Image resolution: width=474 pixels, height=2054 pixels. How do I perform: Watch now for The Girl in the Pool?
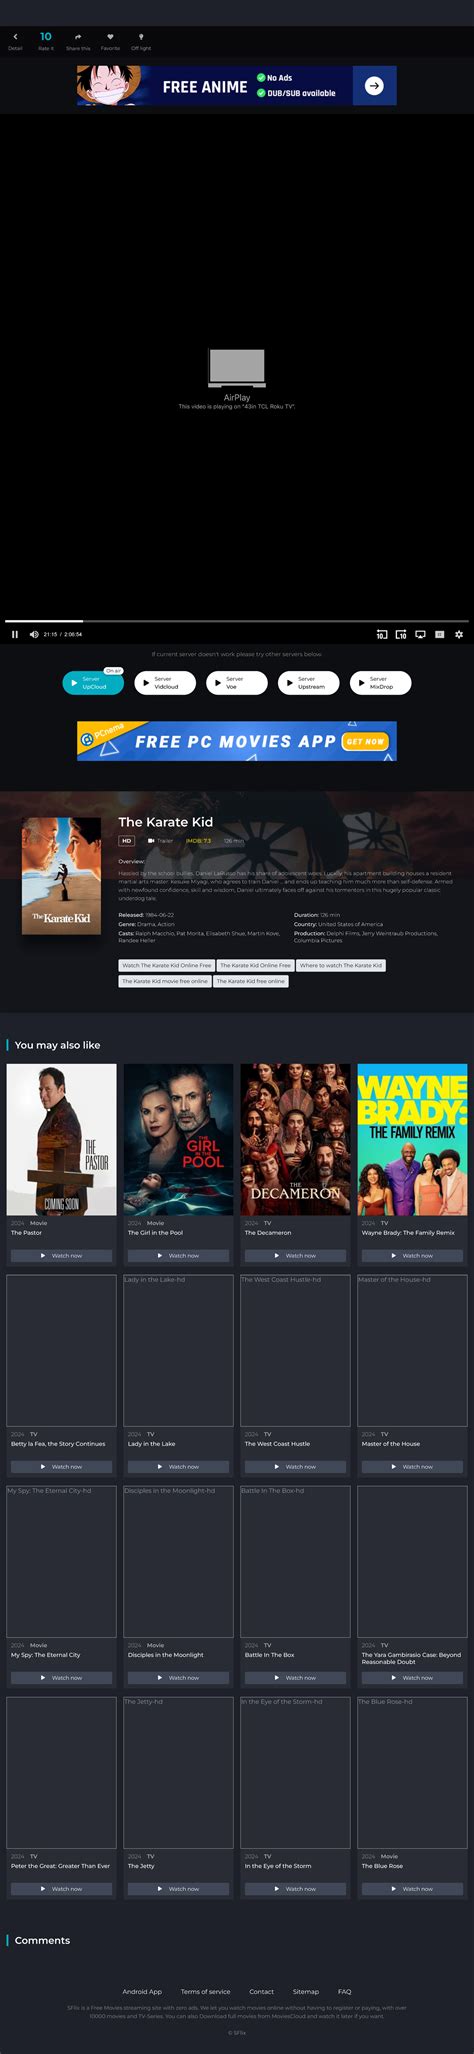(x=178, y=1255)
